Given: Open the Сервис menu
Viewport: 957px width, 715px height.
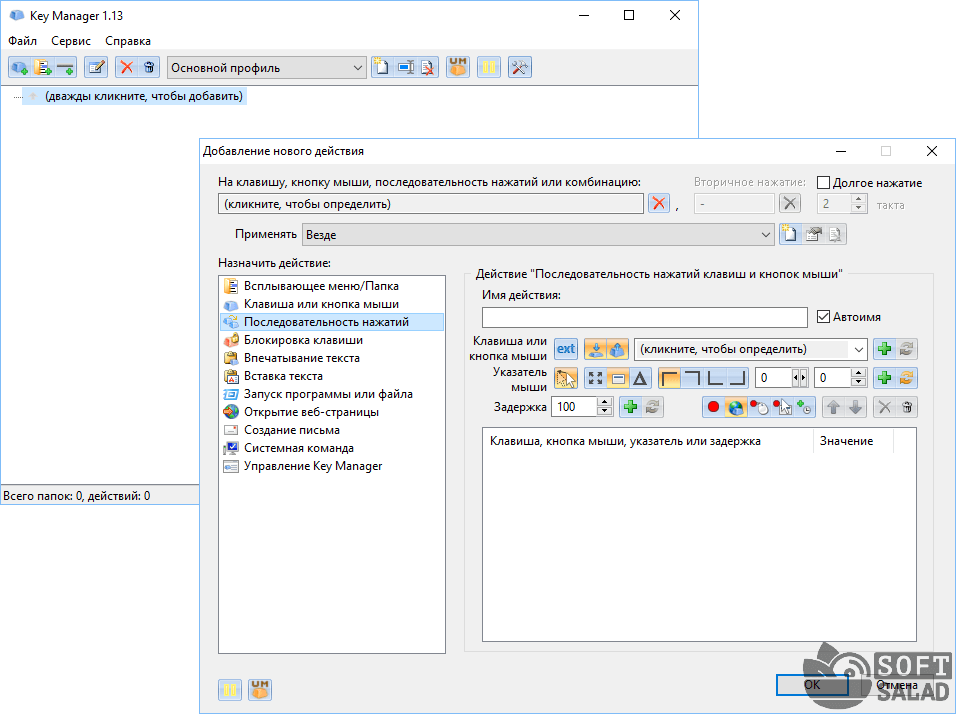Looking at the screenshot, I should click(71, 41).
